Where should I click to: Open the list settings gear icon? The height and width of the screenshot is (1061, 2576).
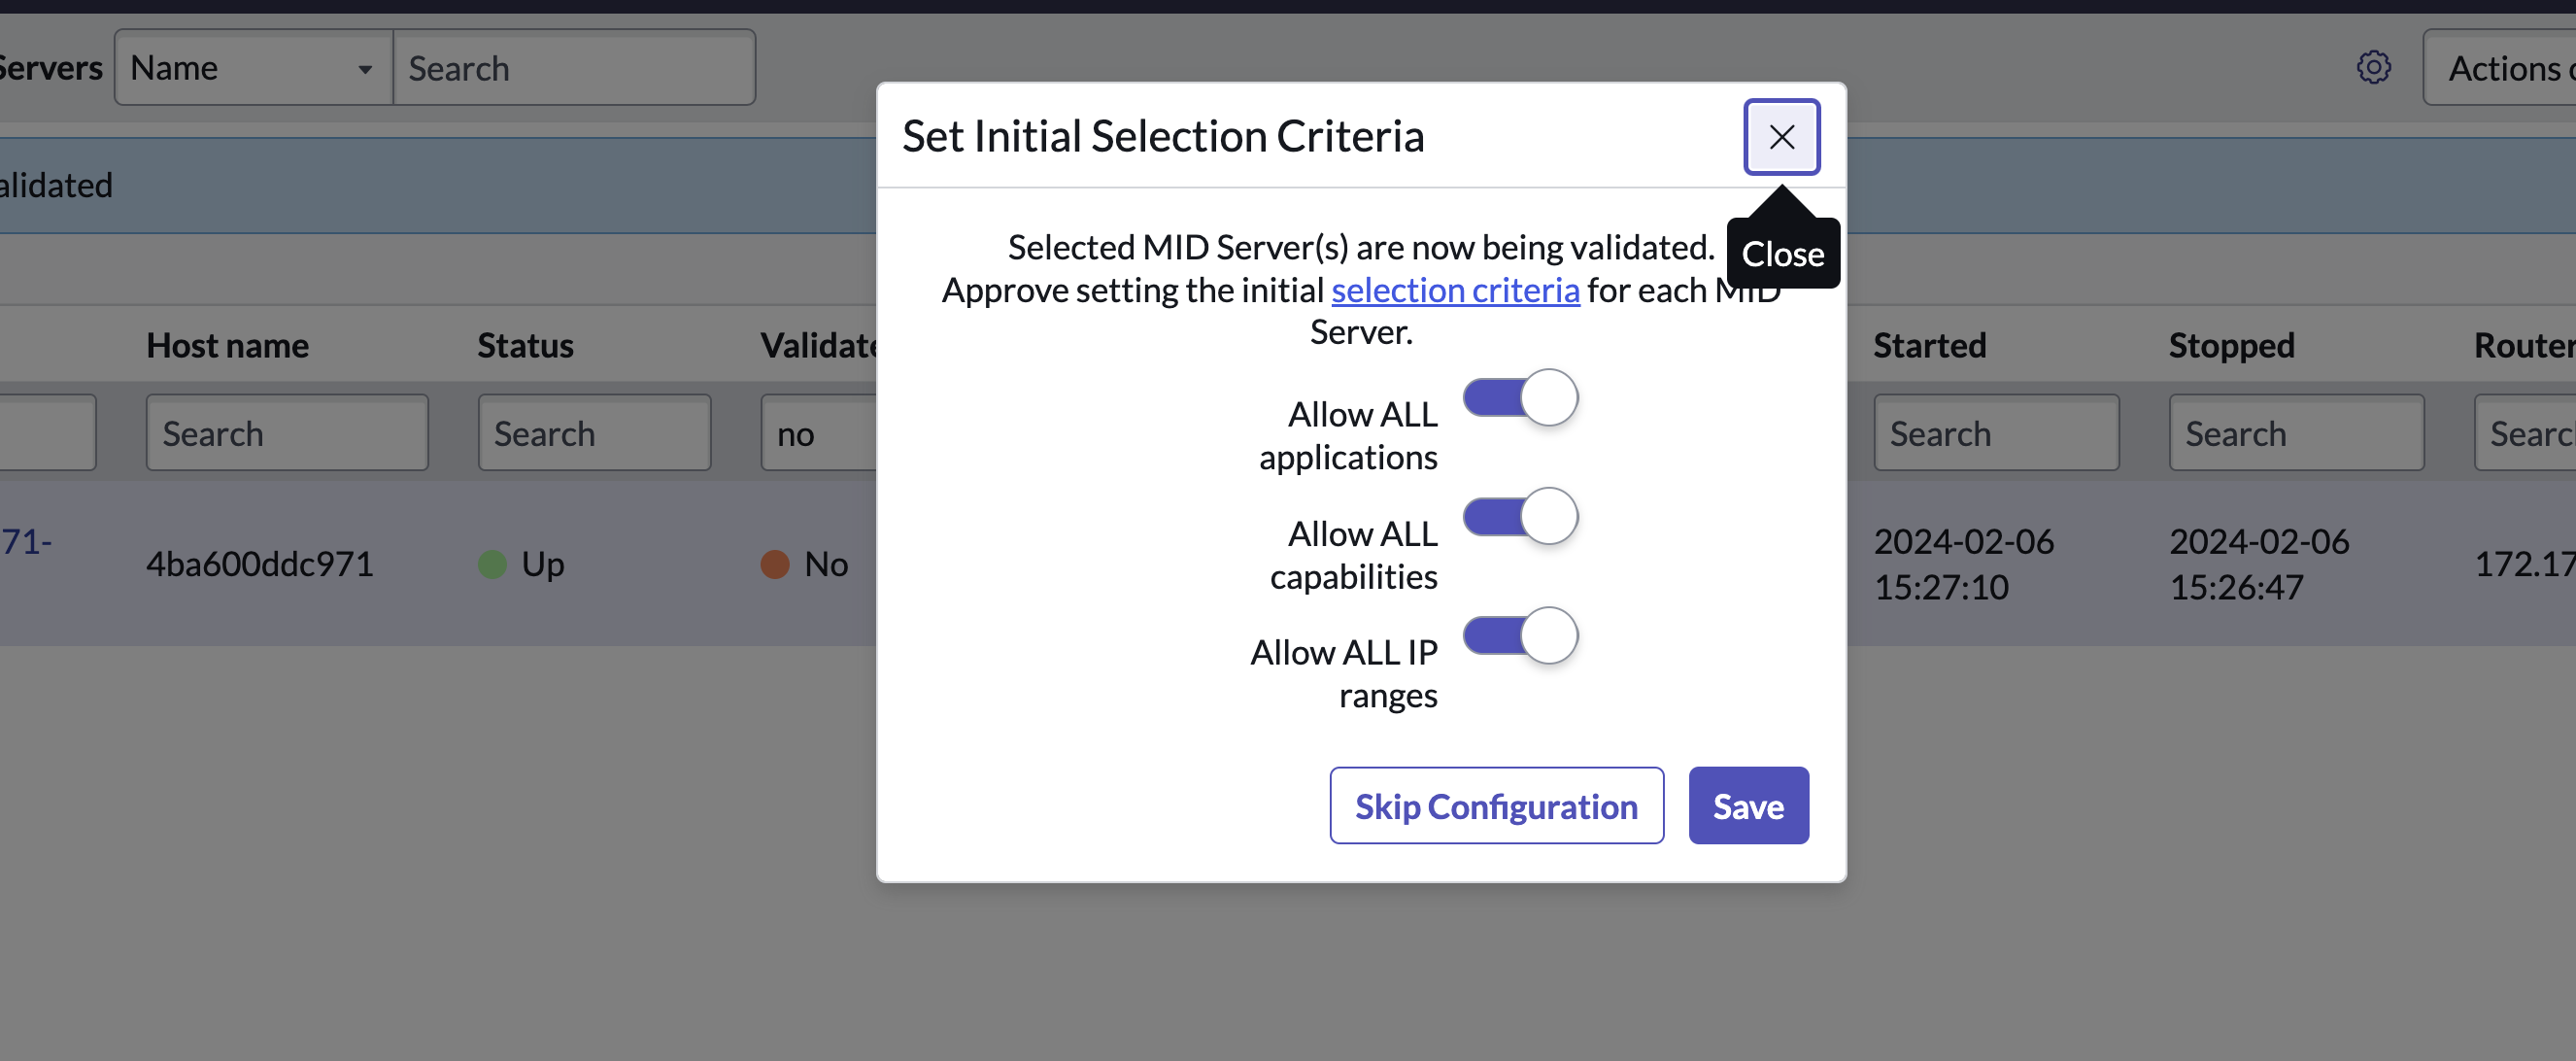[2373, 68]
